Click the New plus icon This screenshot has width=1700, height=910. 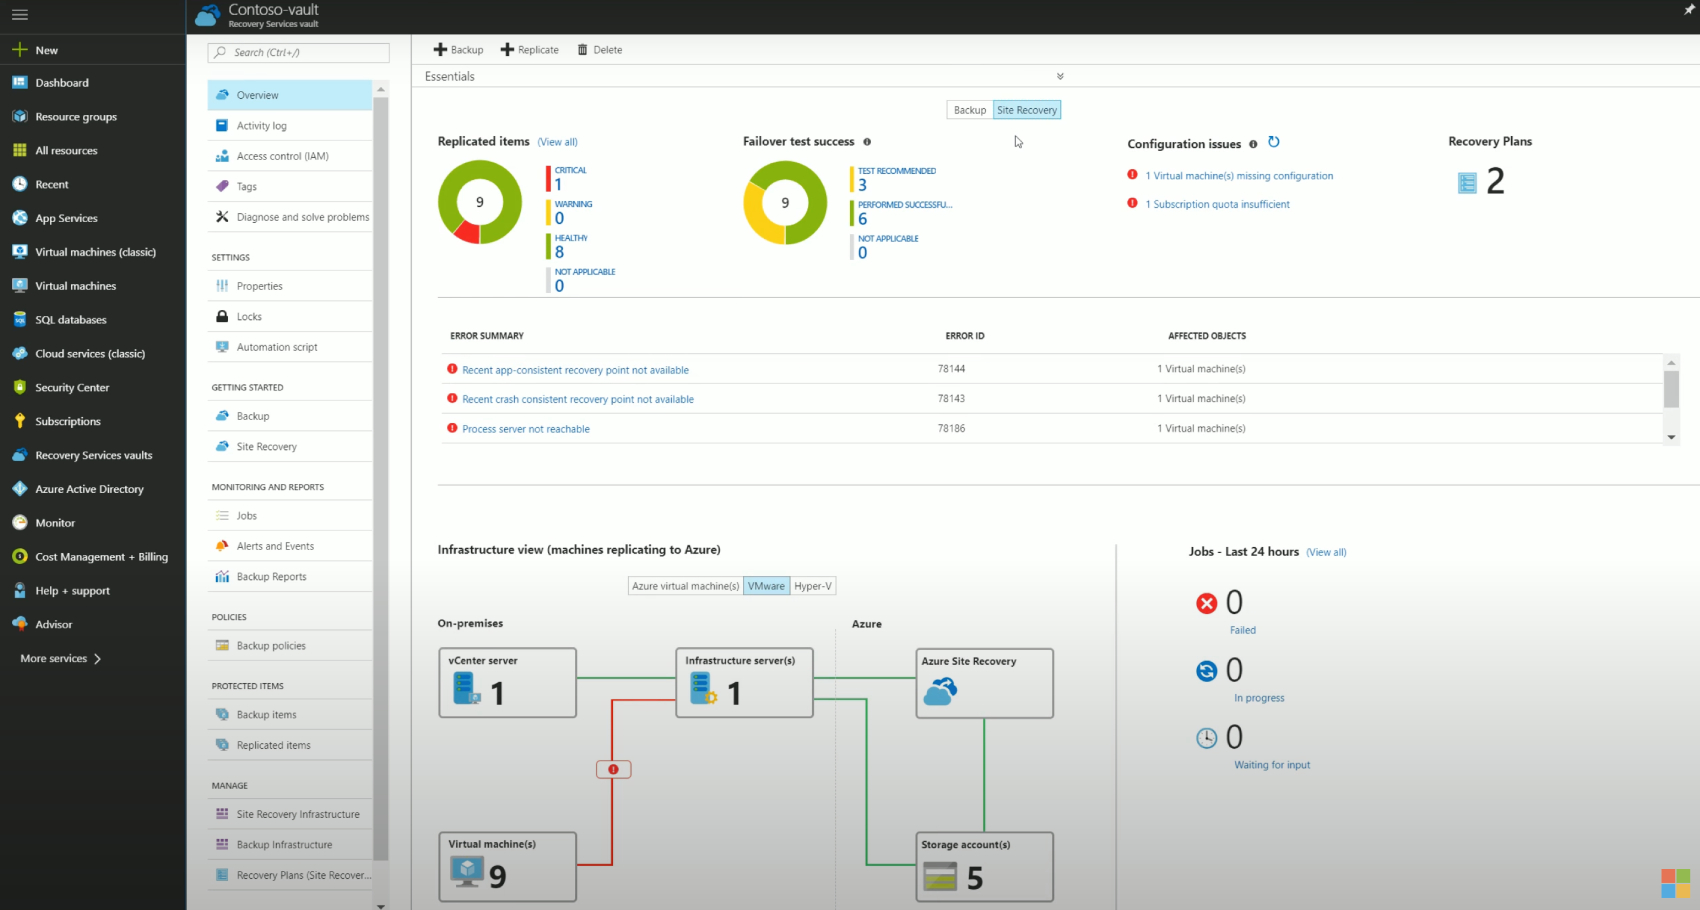[x=19, y=50]
